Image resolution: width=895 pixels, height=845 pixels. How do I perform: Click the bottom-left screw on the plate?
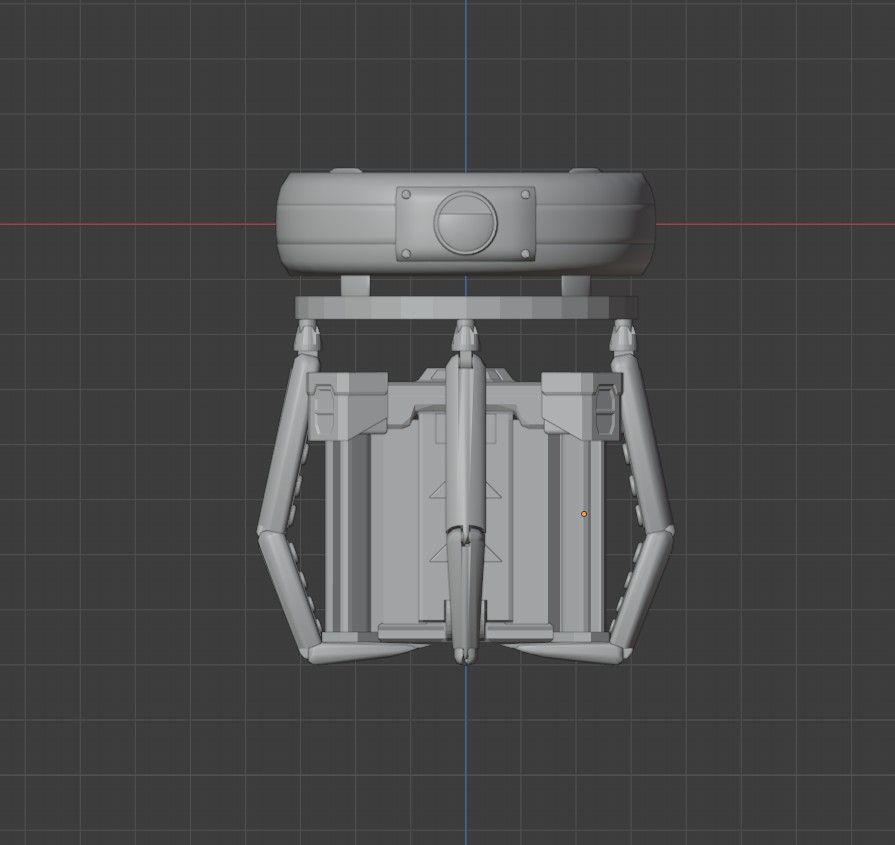(x=406, y=254)
